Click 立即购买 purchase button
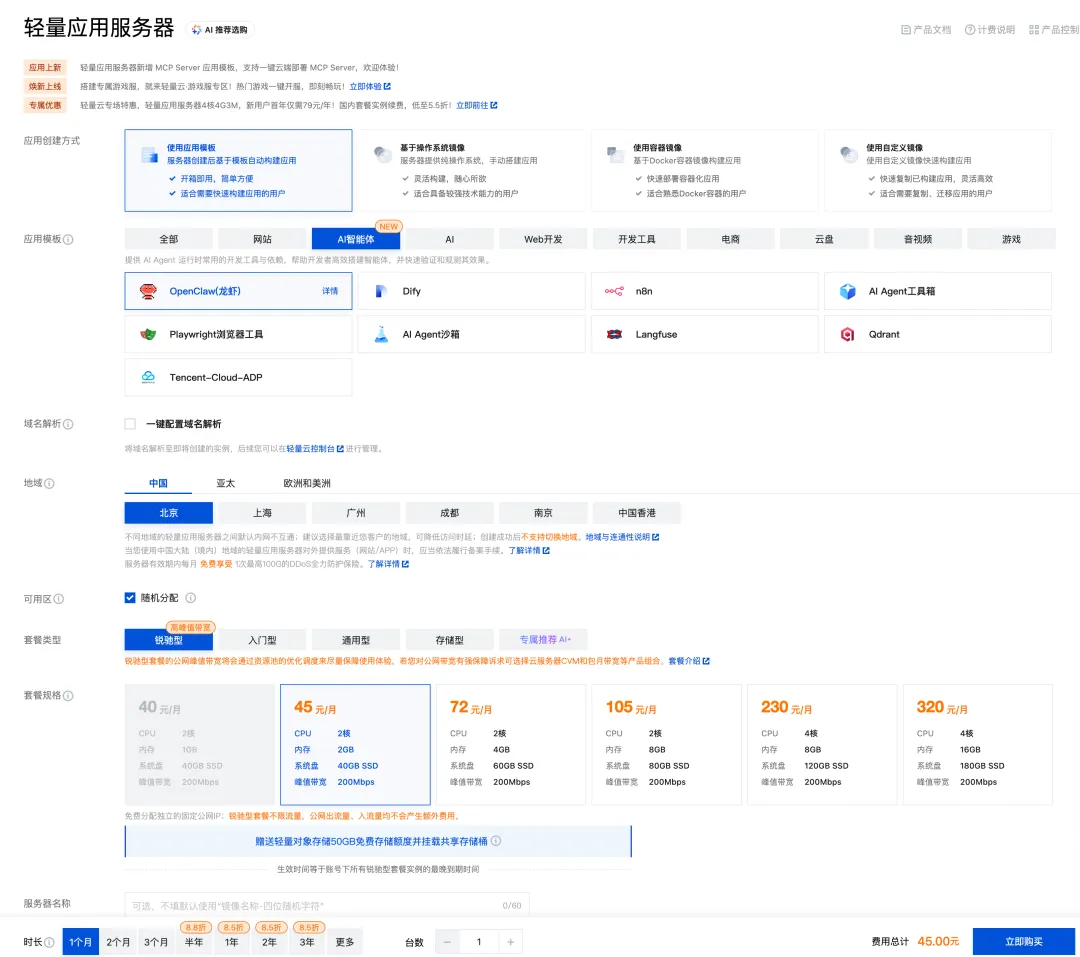Screen dimensions: 1080x957 click(x=1024, y=943)
